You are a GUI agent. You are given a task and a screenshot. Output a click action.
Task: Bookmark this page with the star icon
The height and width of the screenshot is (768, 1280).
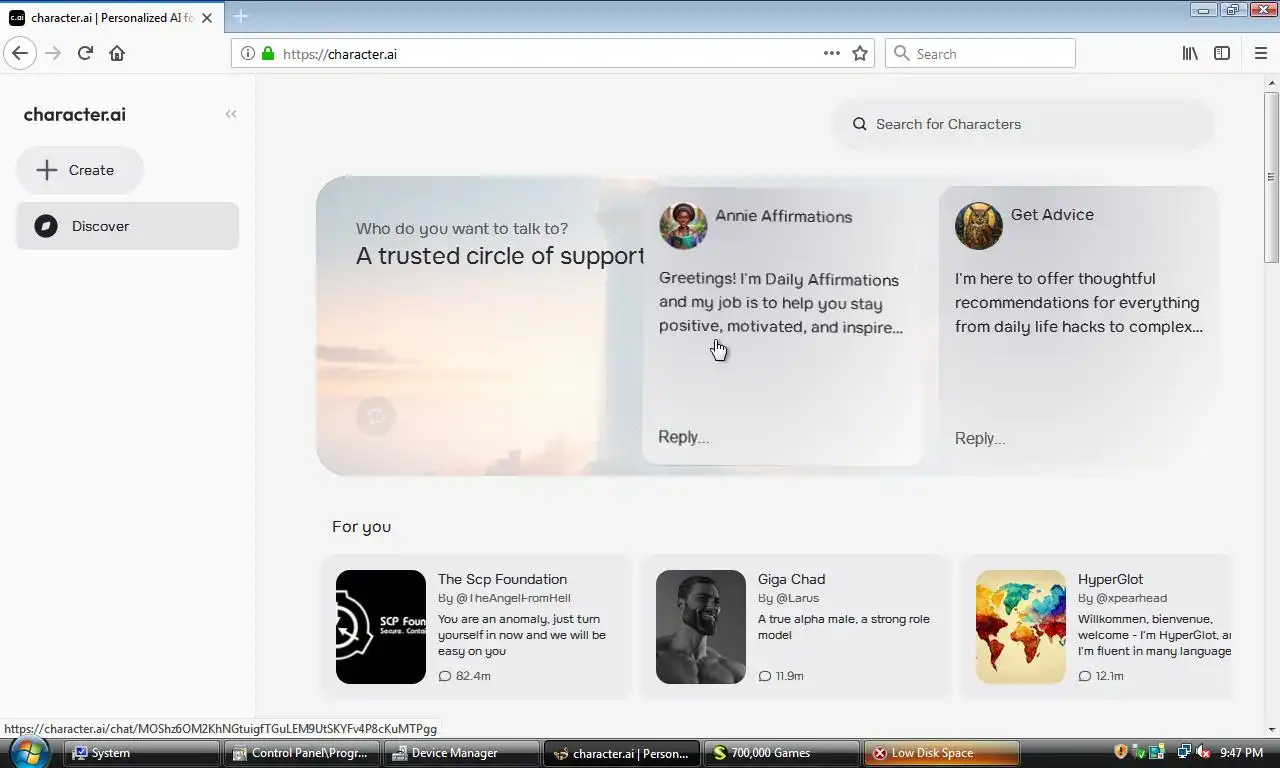tap(860, 53)
